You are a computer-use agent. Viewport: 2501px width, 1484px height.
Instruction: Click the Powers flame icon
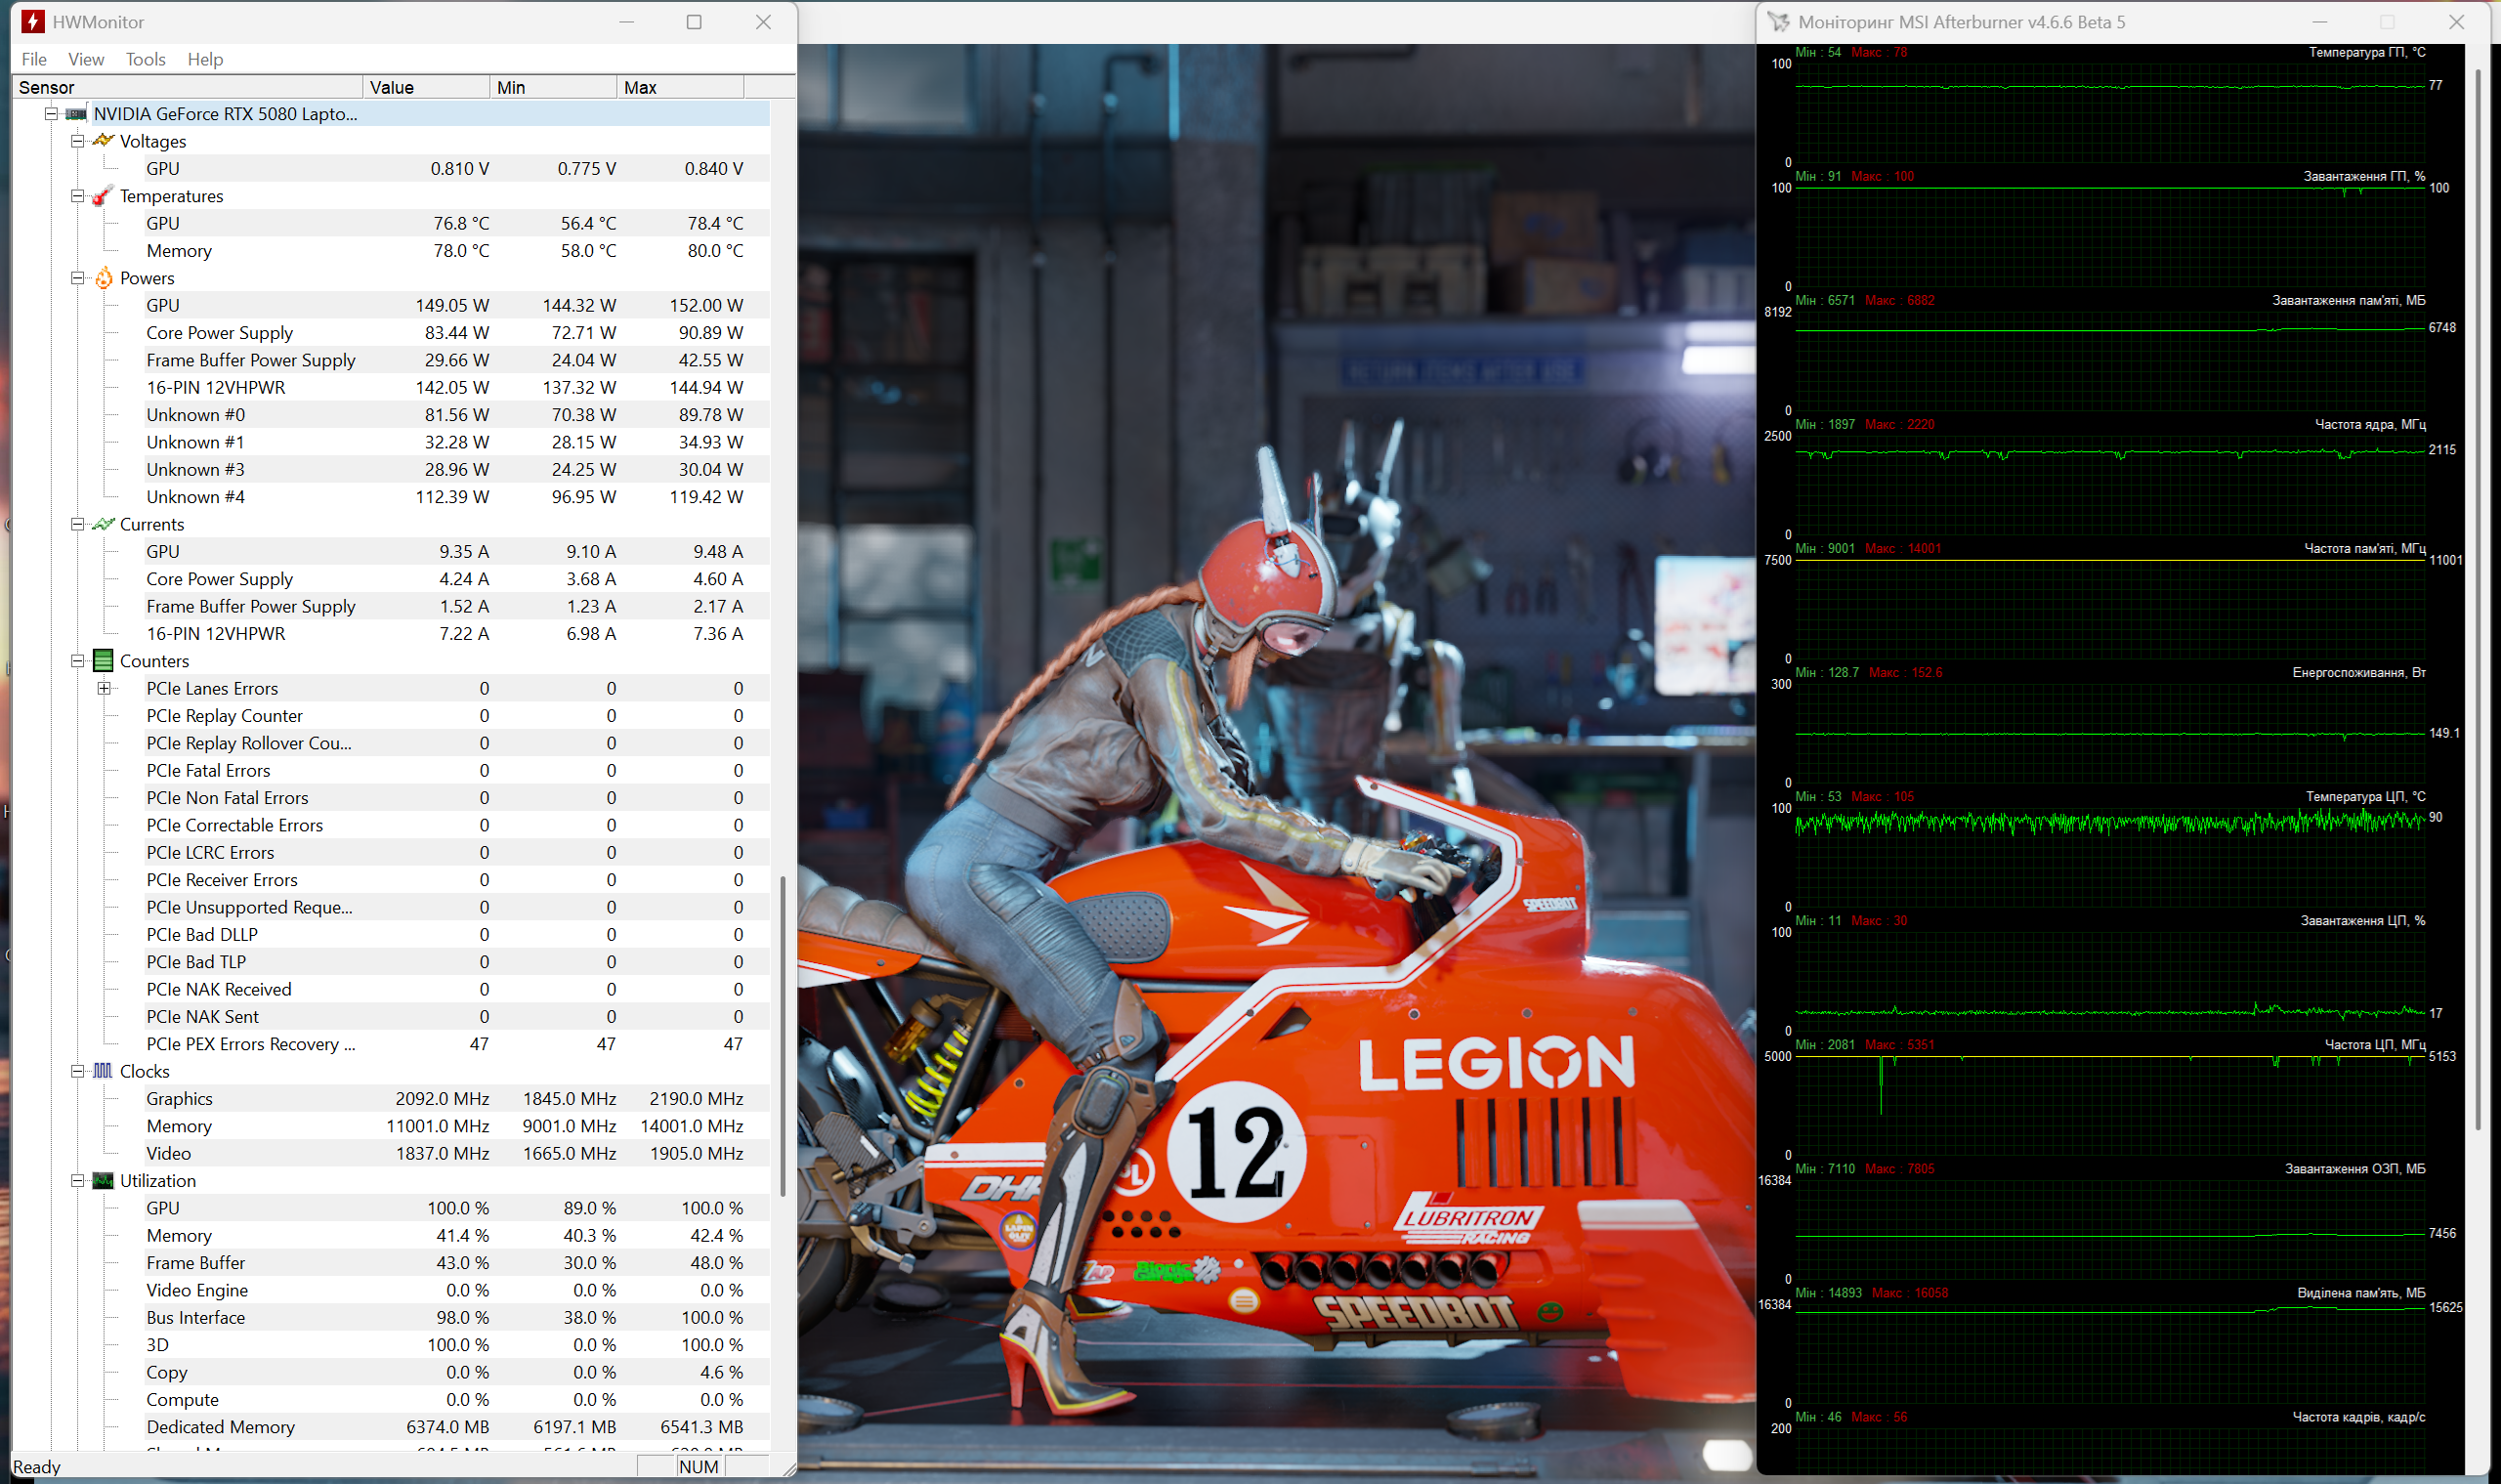(x=103, y=278)
